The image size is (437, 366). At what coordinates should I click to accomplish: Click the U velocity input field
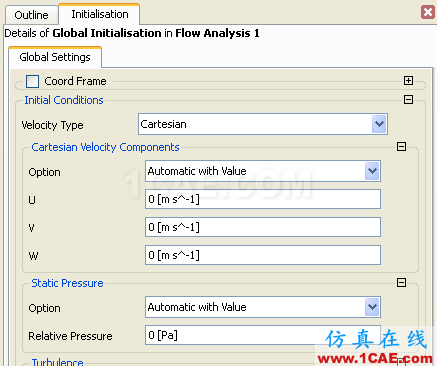263,199
